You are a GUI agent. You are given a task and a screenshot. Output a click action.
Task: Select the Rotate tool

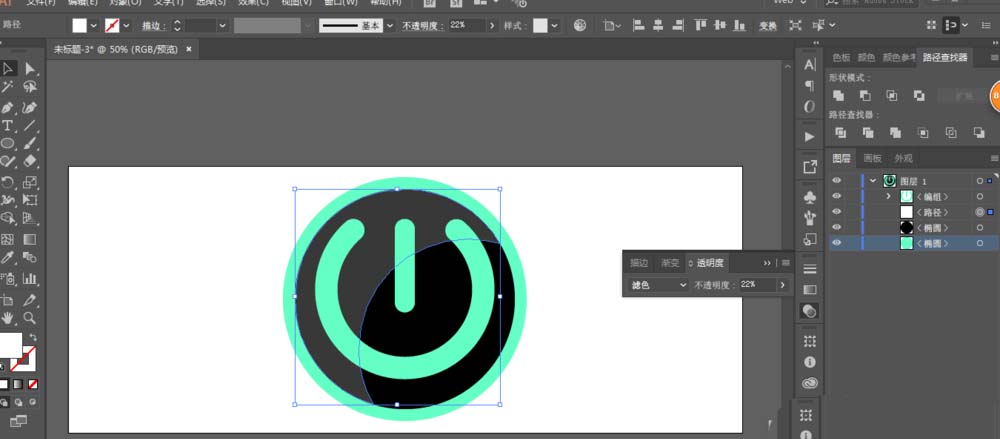pos(8,182)
